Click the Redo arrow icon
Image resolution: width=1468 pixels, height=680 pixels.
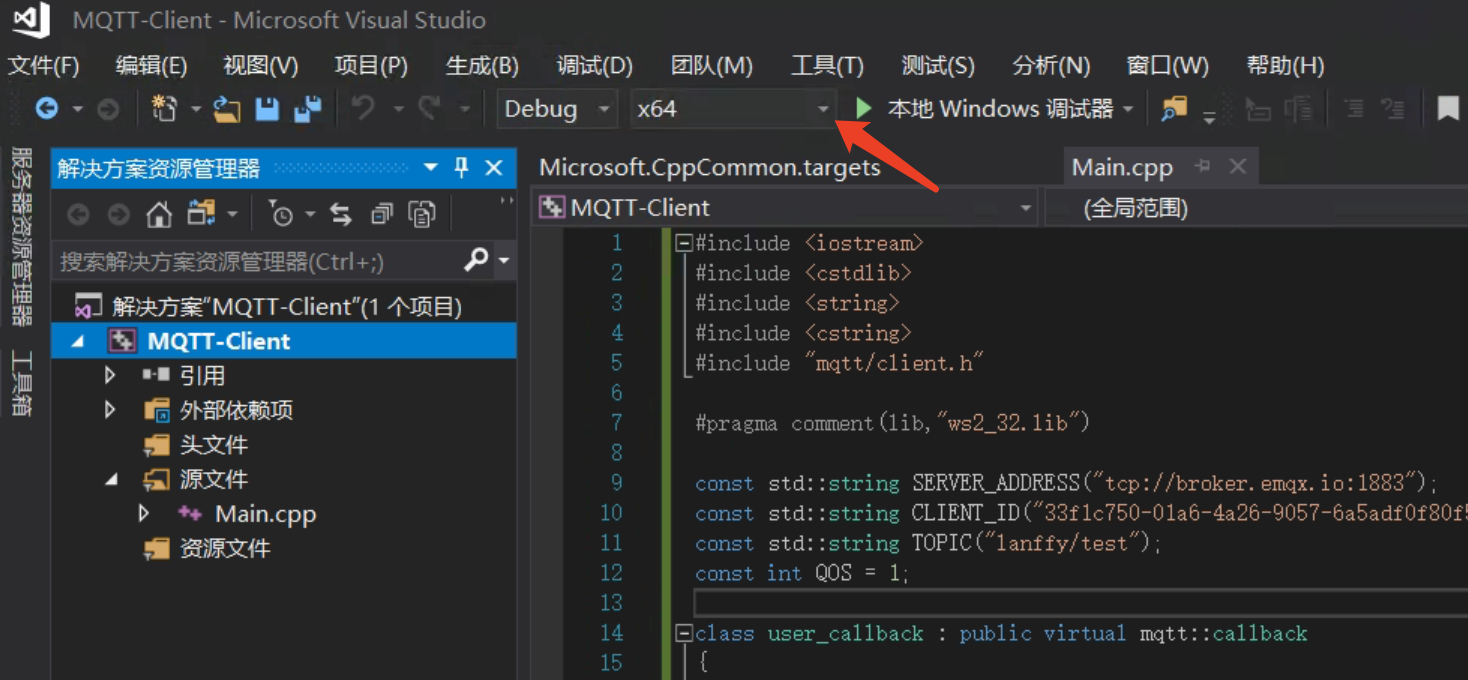429,108
